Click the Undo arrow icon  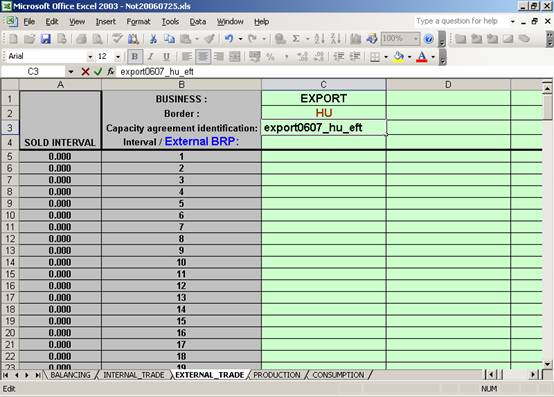point(229,39)
